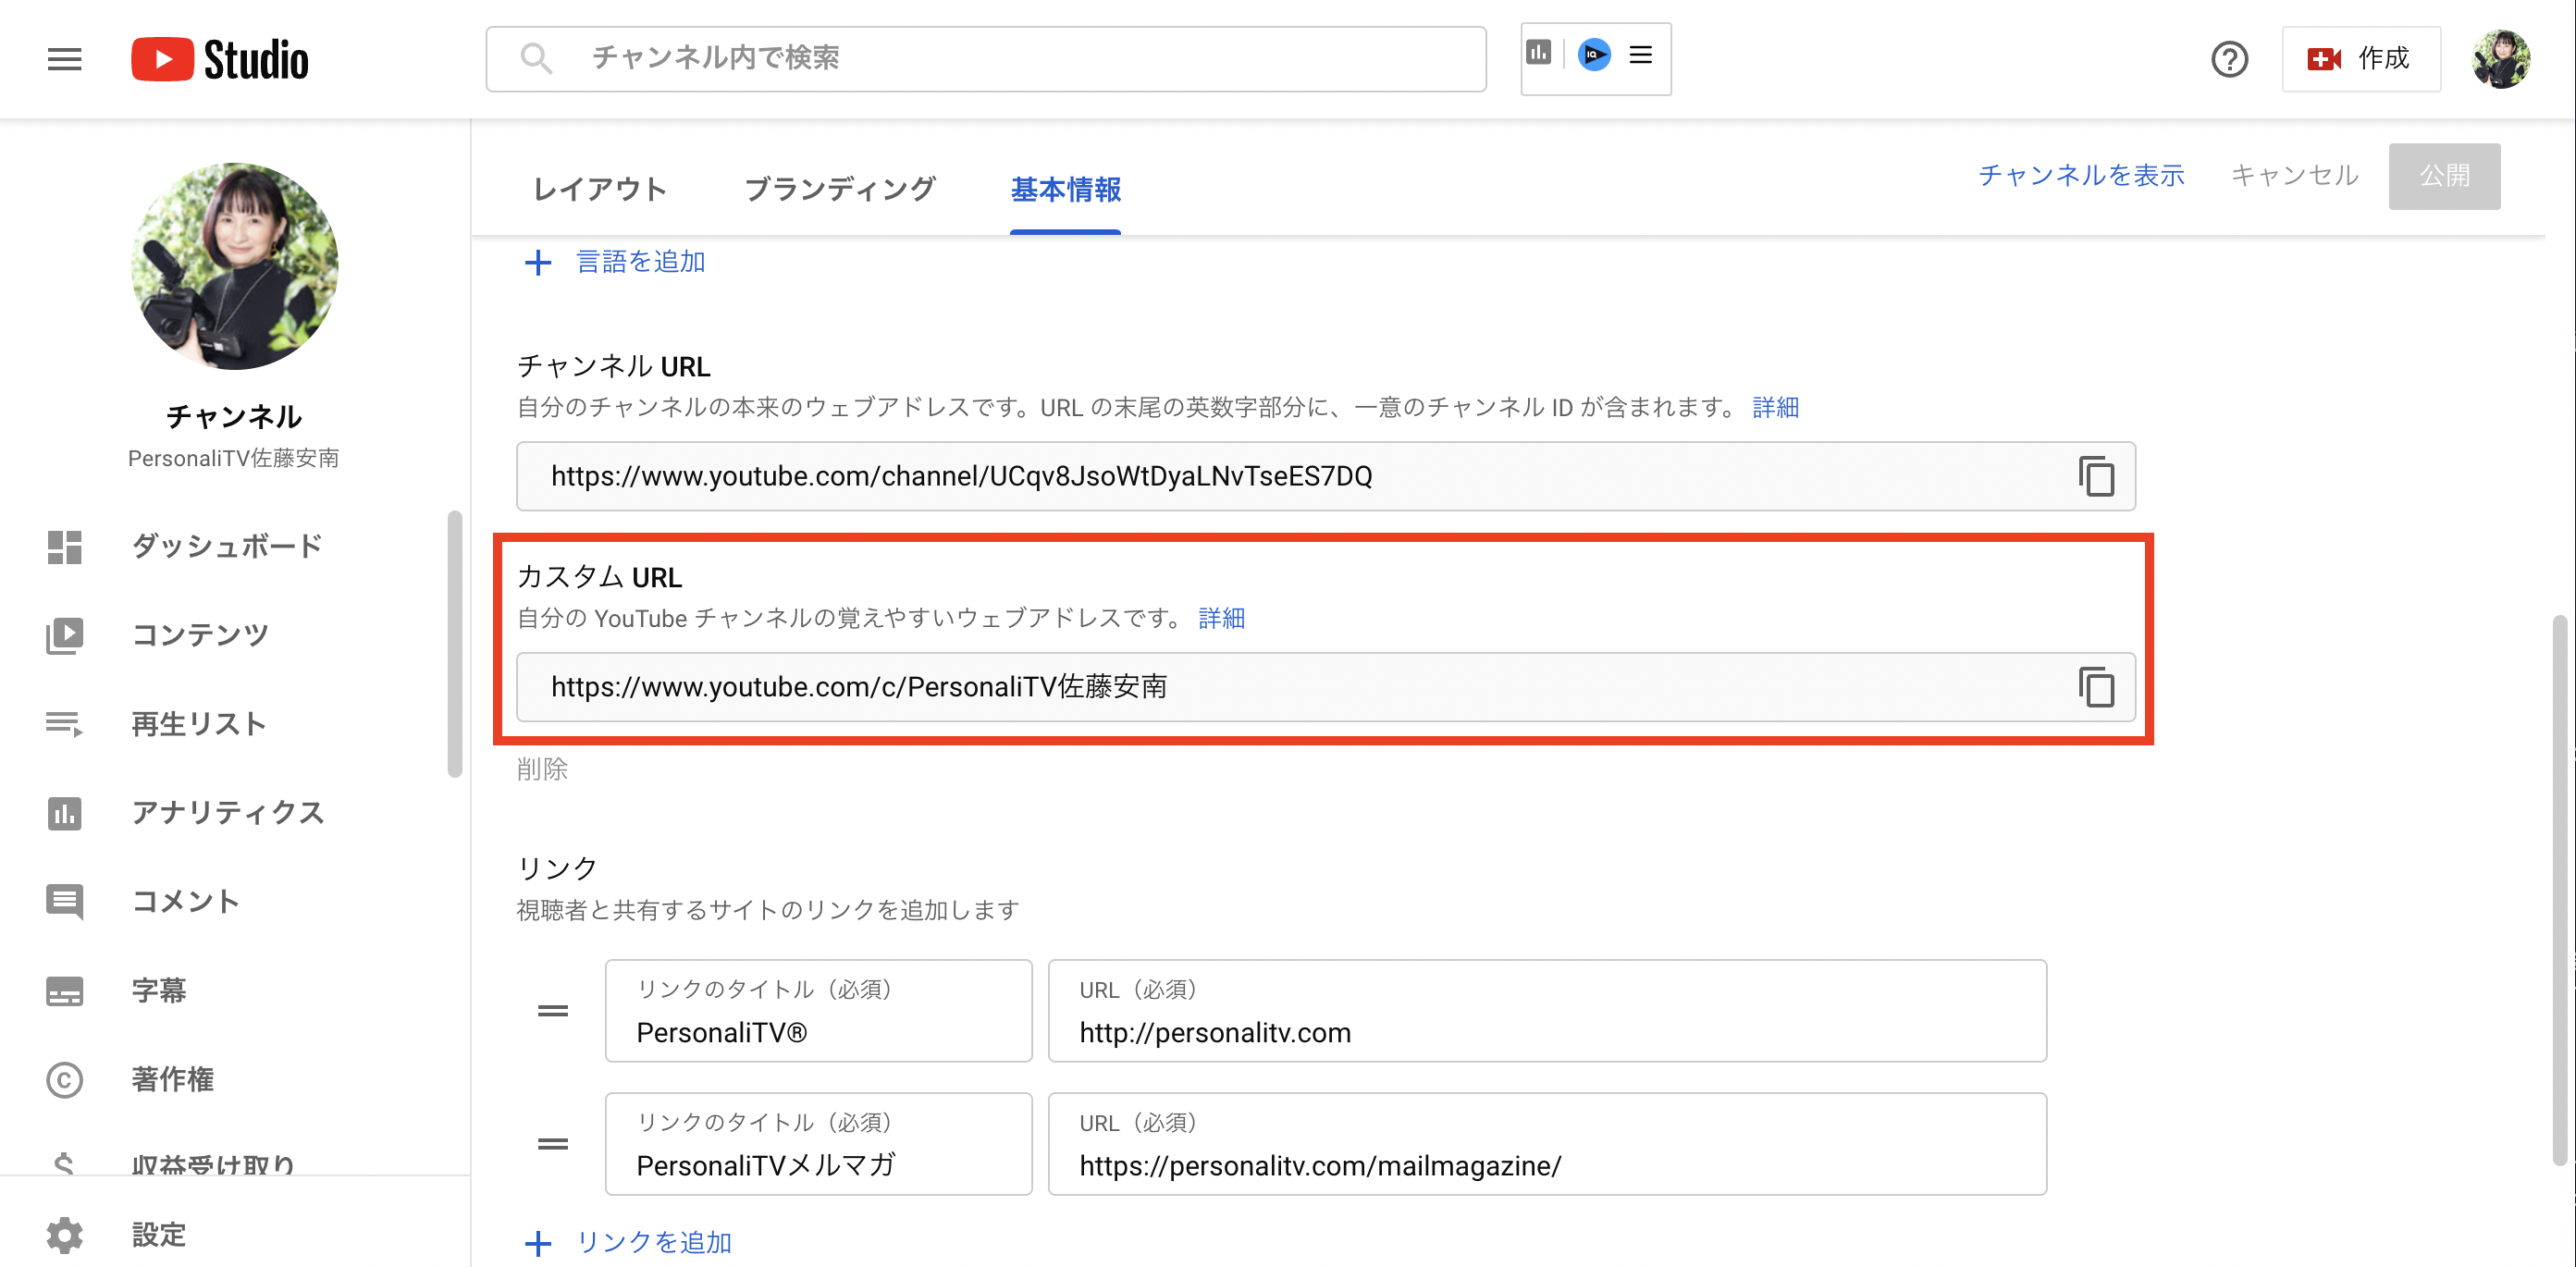
Task: Open the extension list menu icon
Action: coord(1640,54)
